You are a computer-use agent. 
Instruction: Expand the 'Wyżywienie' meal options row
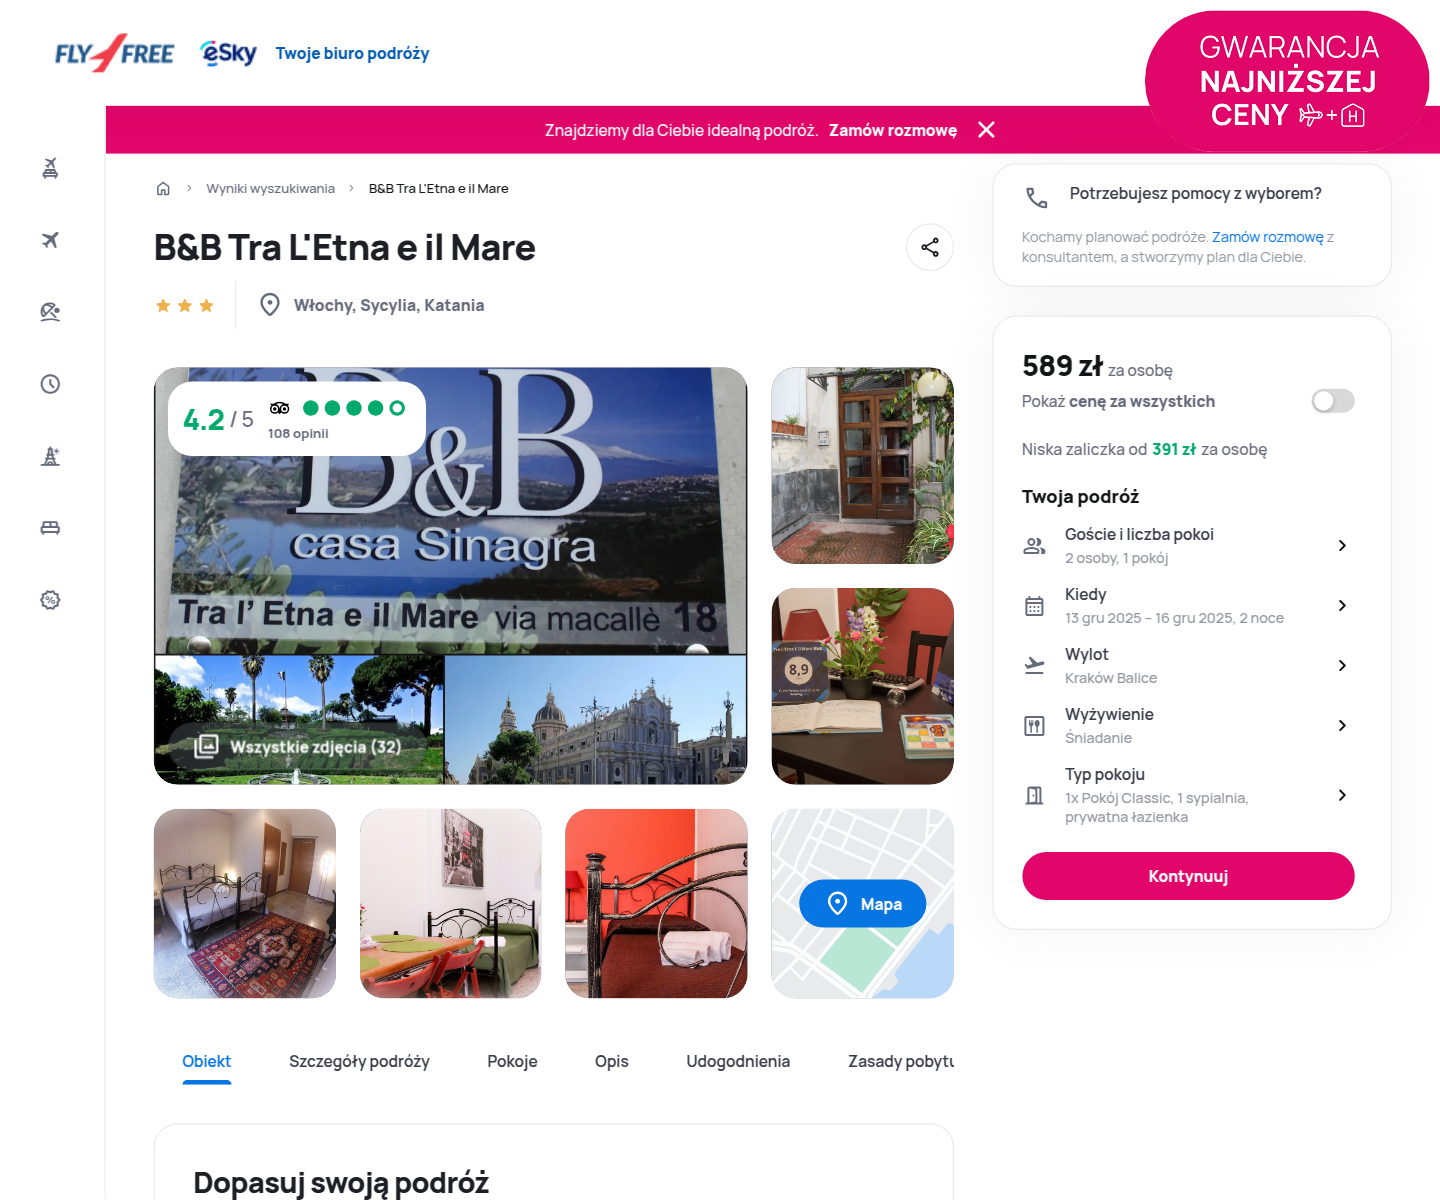click(1187, 725)
